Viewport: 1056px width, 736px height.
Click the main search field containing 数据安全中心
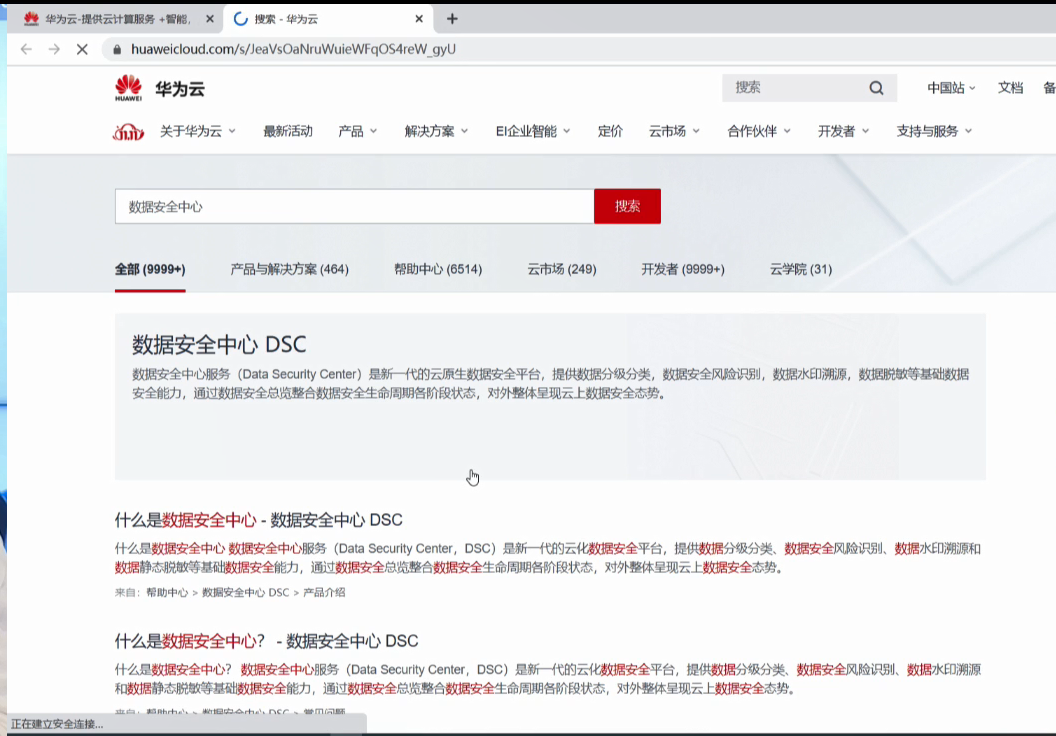coord(354,206)
